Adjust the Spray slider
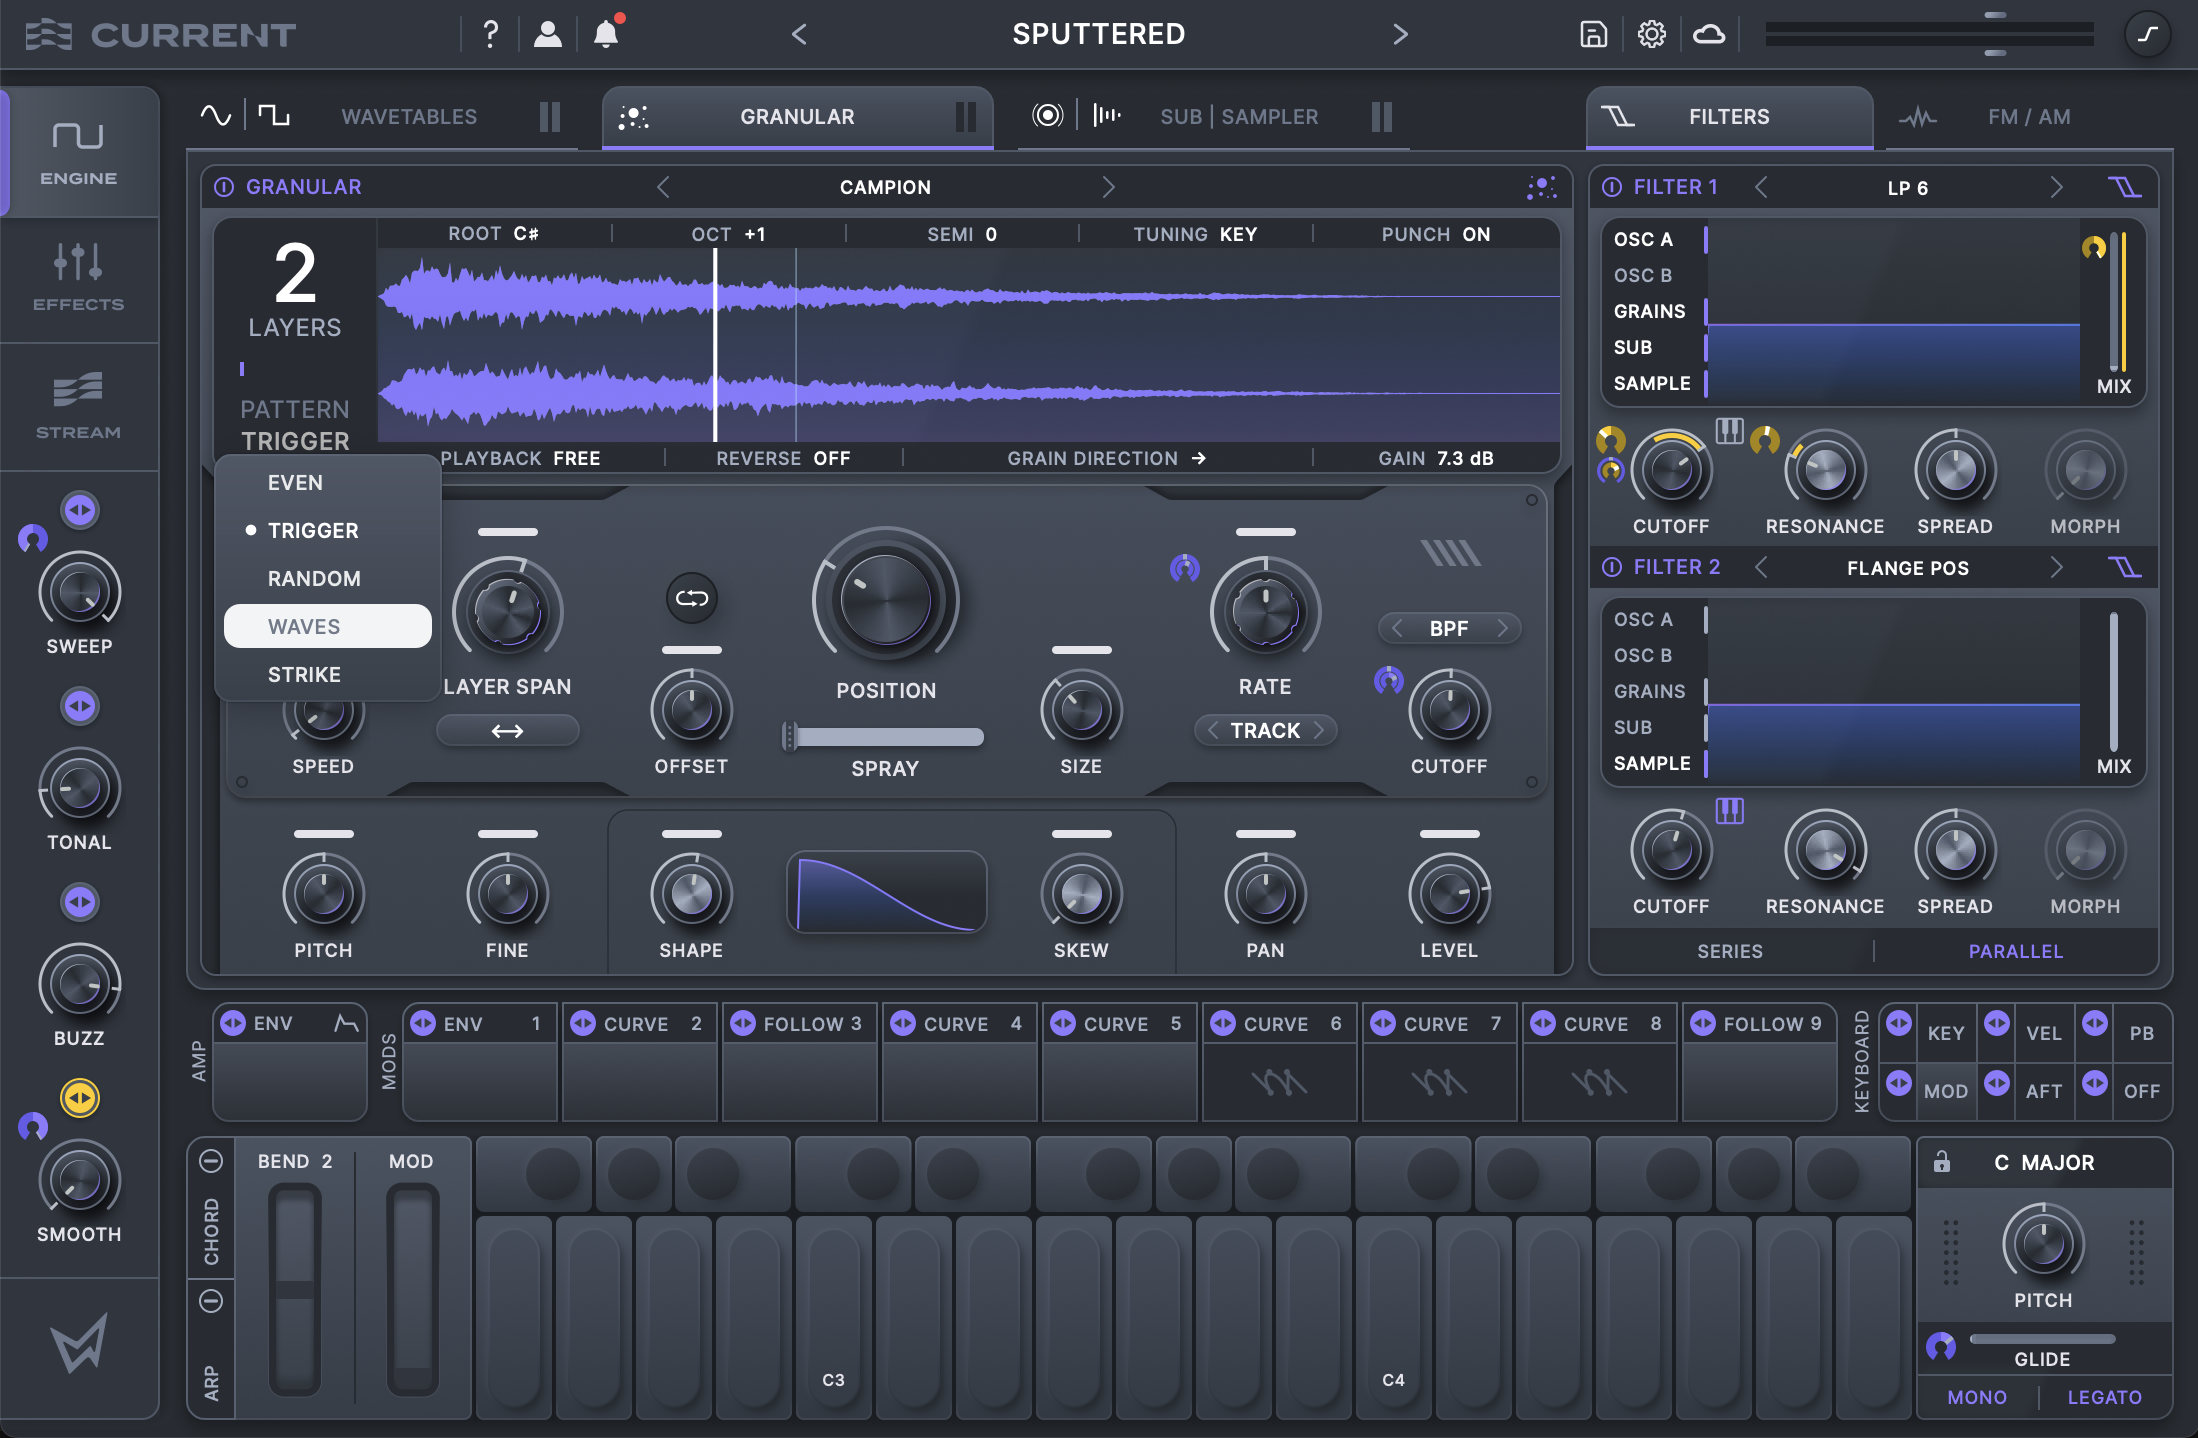Image resolution: width=2198 pixels, height=1438 pixels. pos(885,737)
